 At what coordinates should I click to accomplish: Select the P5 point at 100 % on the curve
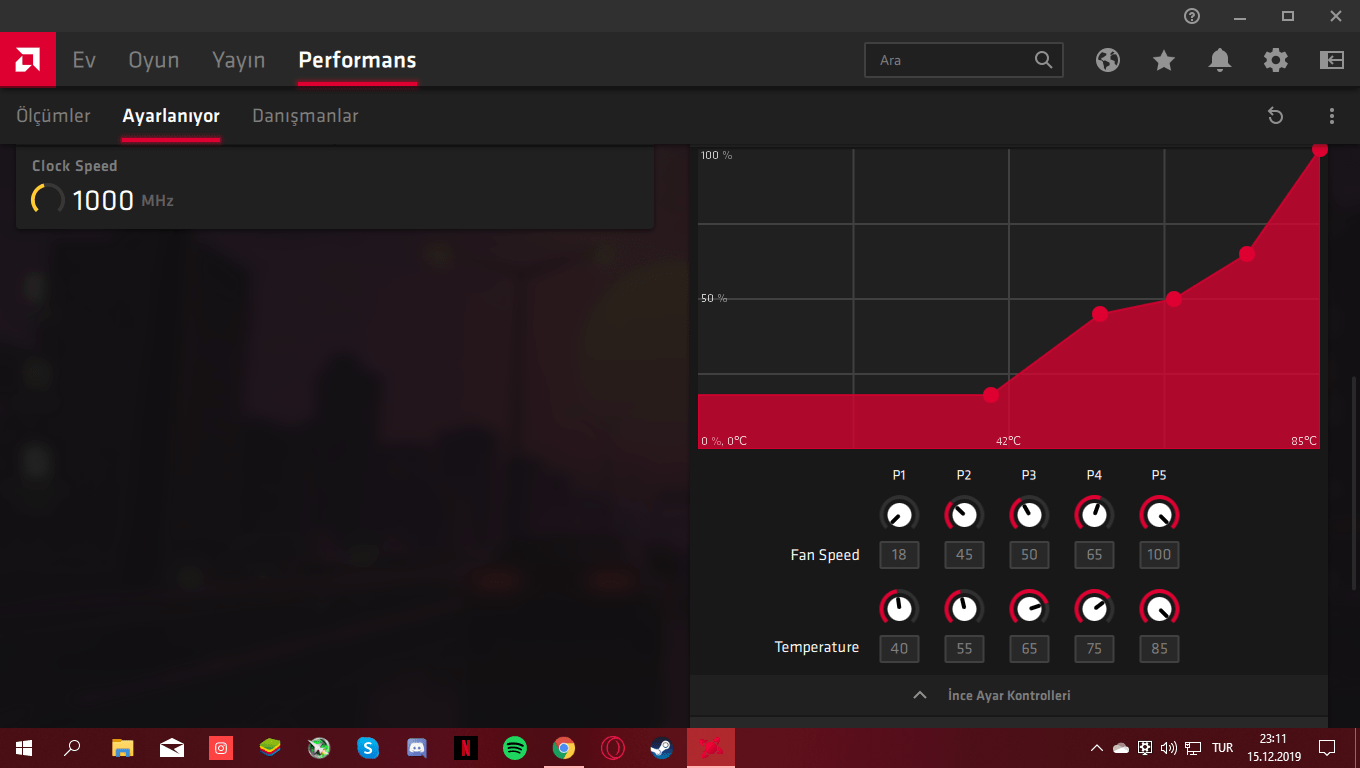(1320, 150)
